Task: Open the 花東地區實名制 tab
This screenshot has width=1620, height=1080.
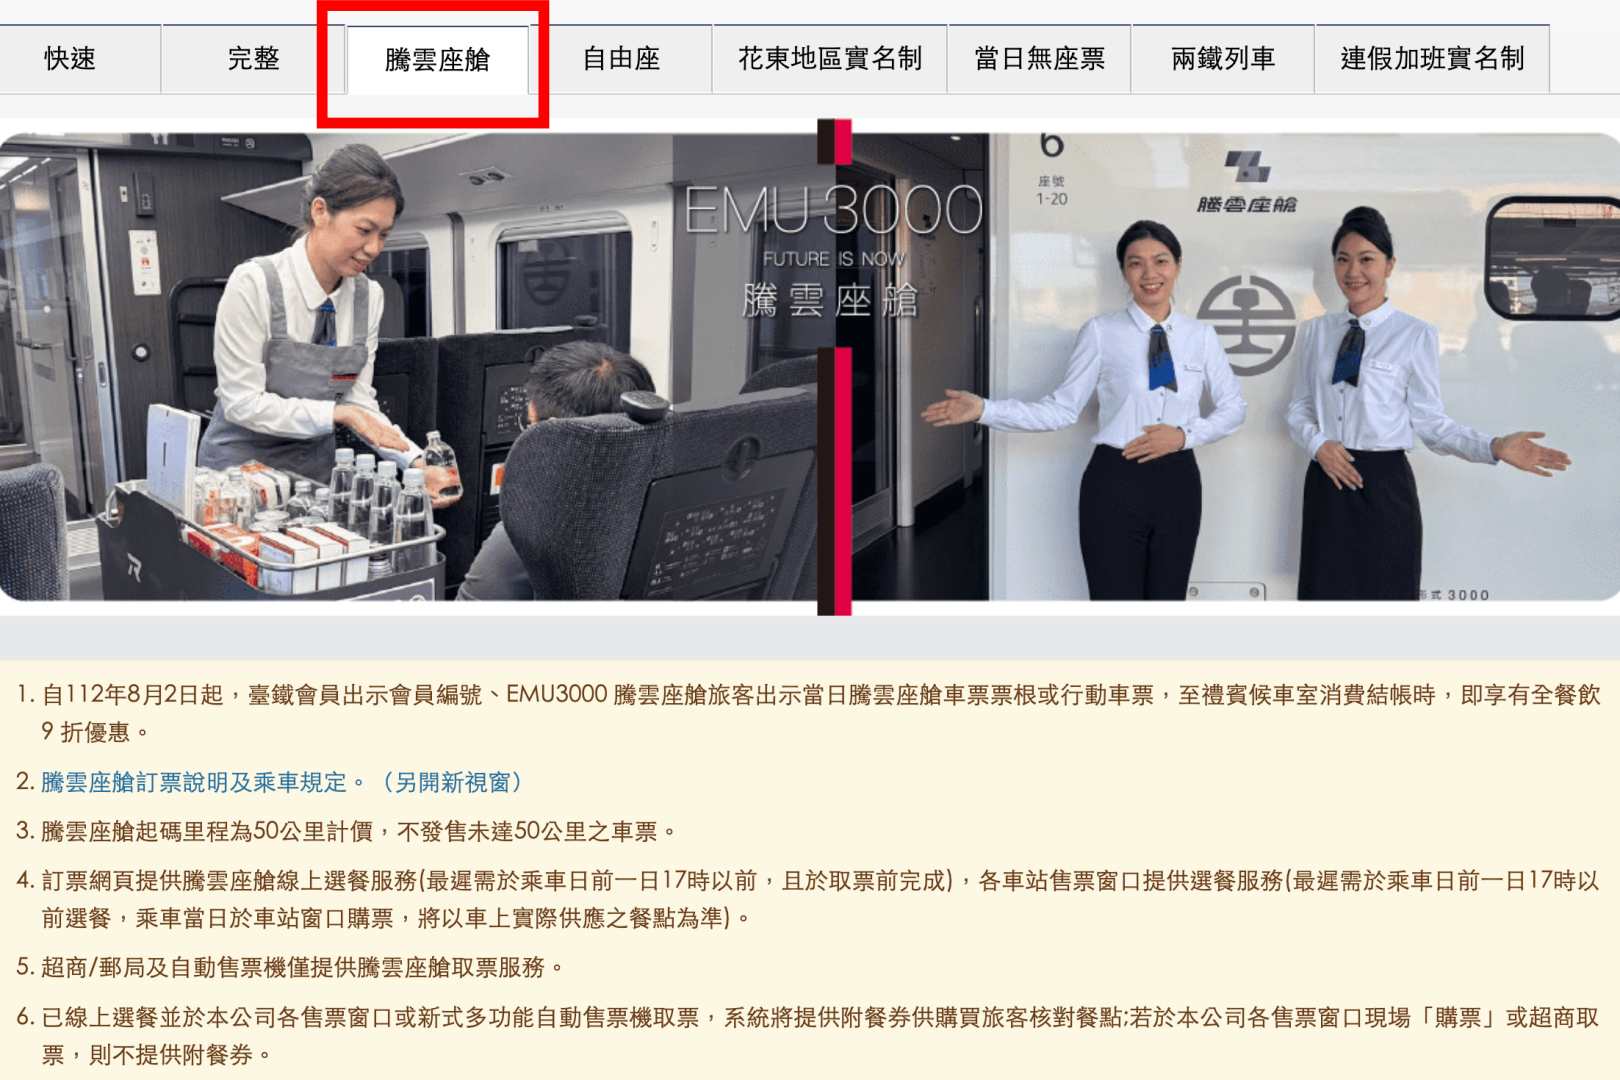Action: pyautogui.click(x=829, y=59)
